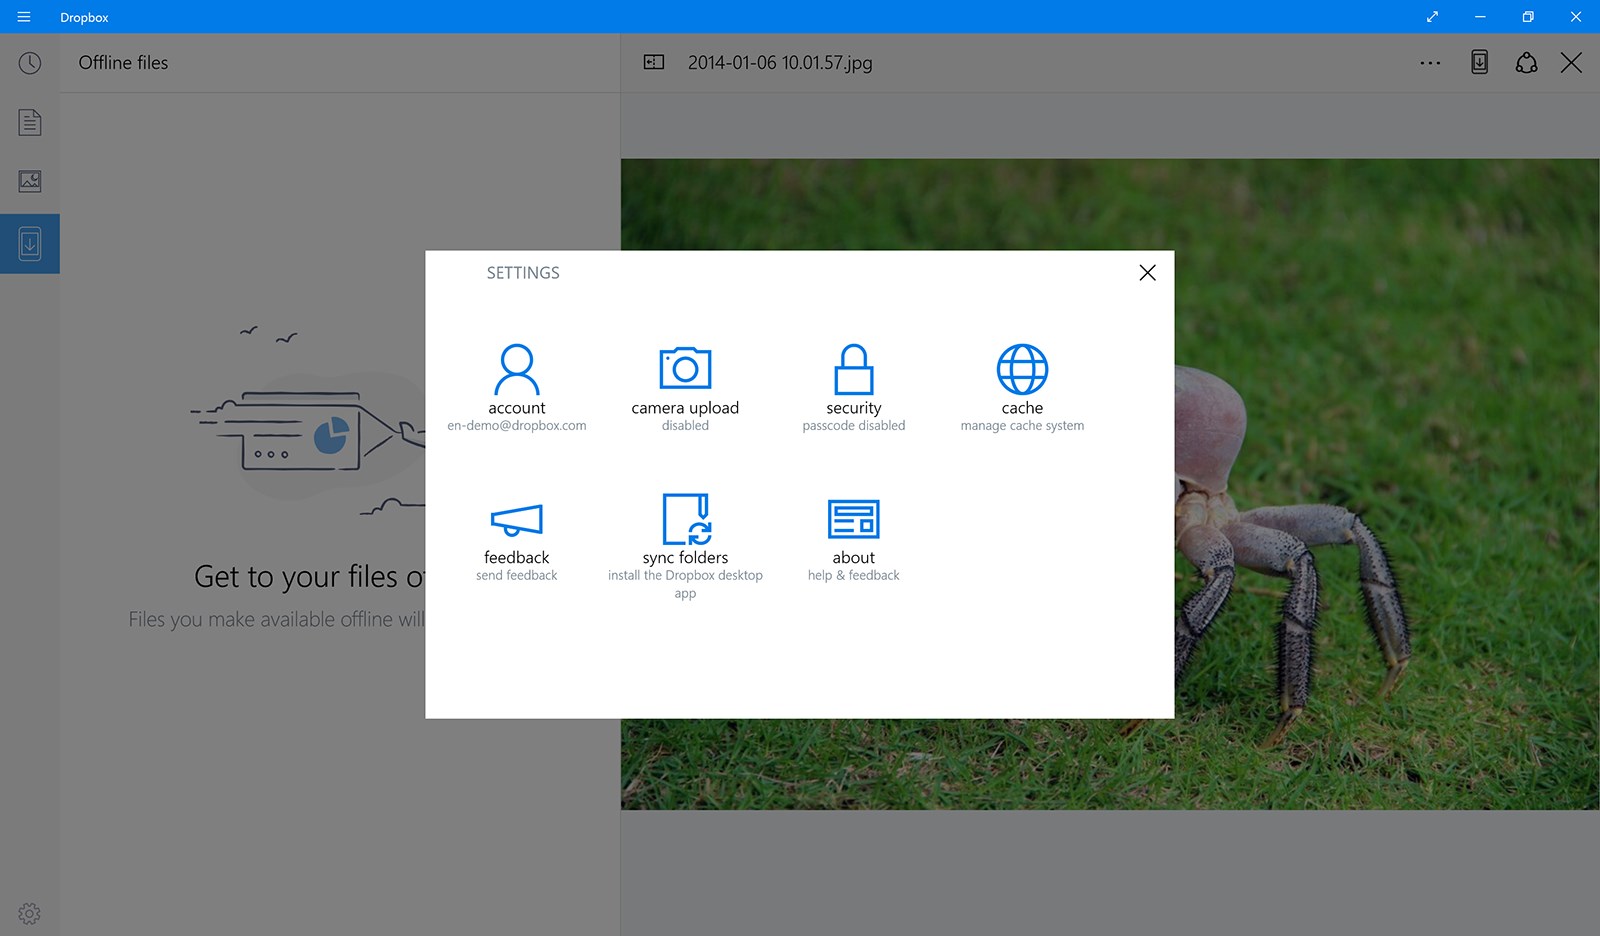This screenshot has width=1600, height=936.
Task: Close the Settings dialog
Action: (x=1147, y=273)
